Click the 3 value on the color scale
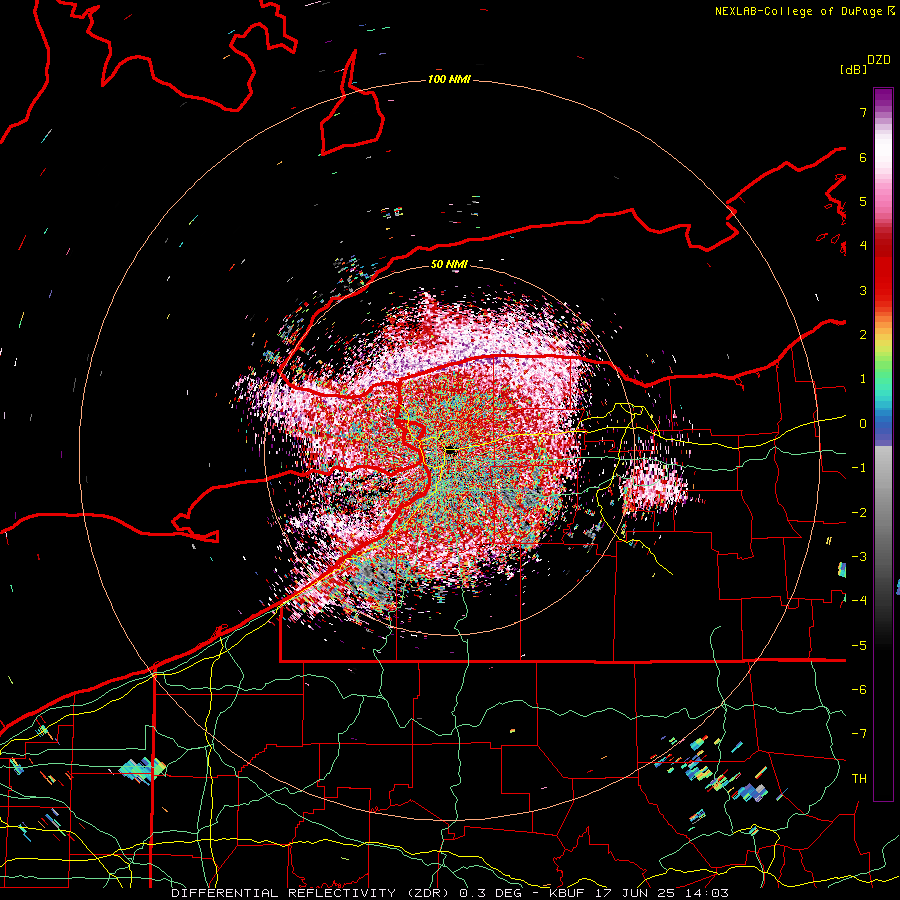Viewport: 900px width, 900px height. 863,290
